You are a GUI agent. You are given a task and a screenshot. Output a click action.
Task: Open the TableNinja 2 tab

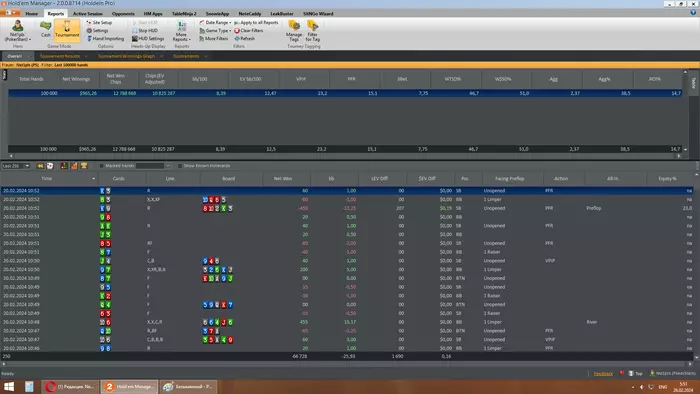tap(184, 13)
